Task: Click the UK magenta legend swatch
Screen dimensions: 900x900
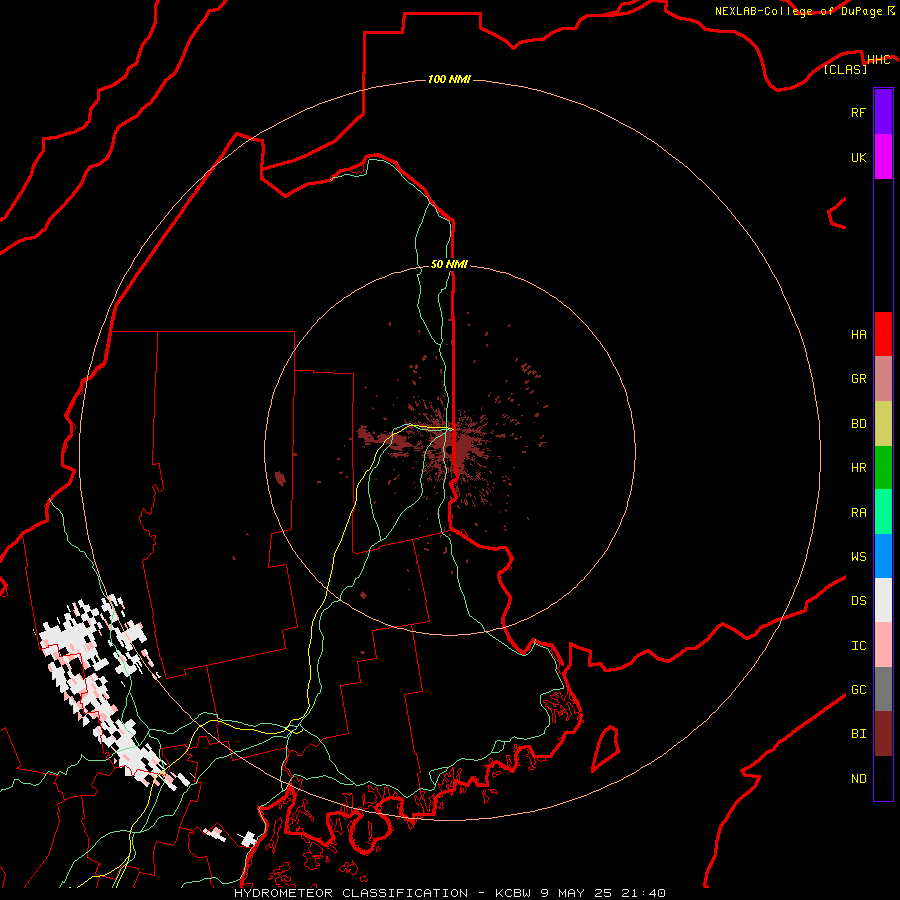Action: pos(883,157)
